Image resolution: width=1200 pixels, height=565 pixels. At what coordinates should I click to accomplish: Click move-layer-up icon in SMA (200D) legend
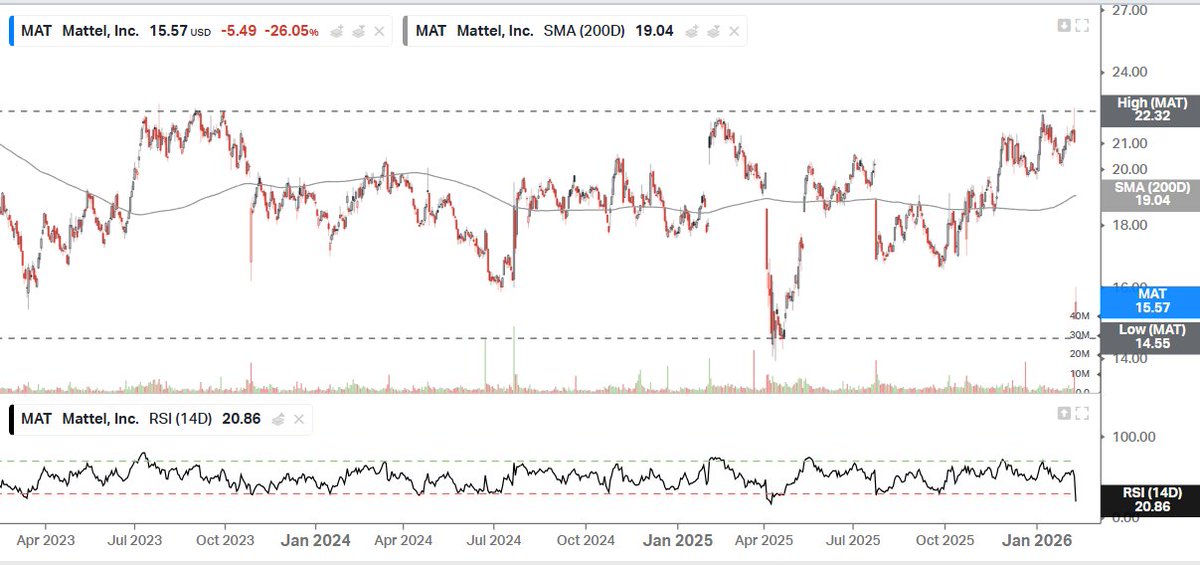692,31
